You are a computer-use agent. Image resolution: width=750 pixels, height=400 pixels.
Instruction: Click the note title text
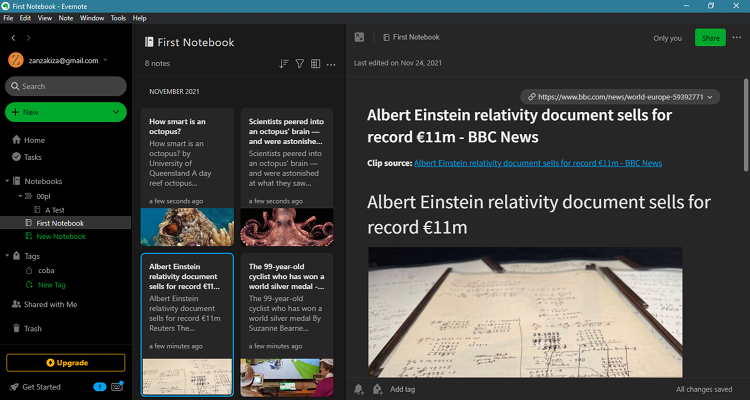[x=519, y=126]
